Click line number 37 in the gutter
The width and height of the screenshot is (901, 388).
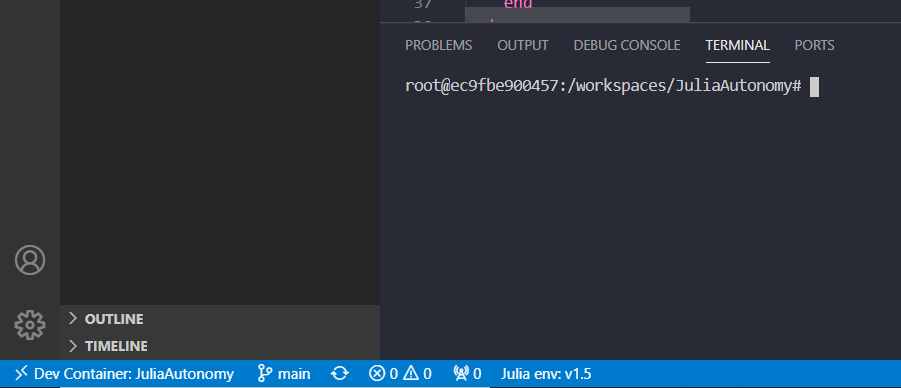coord(423,4)
